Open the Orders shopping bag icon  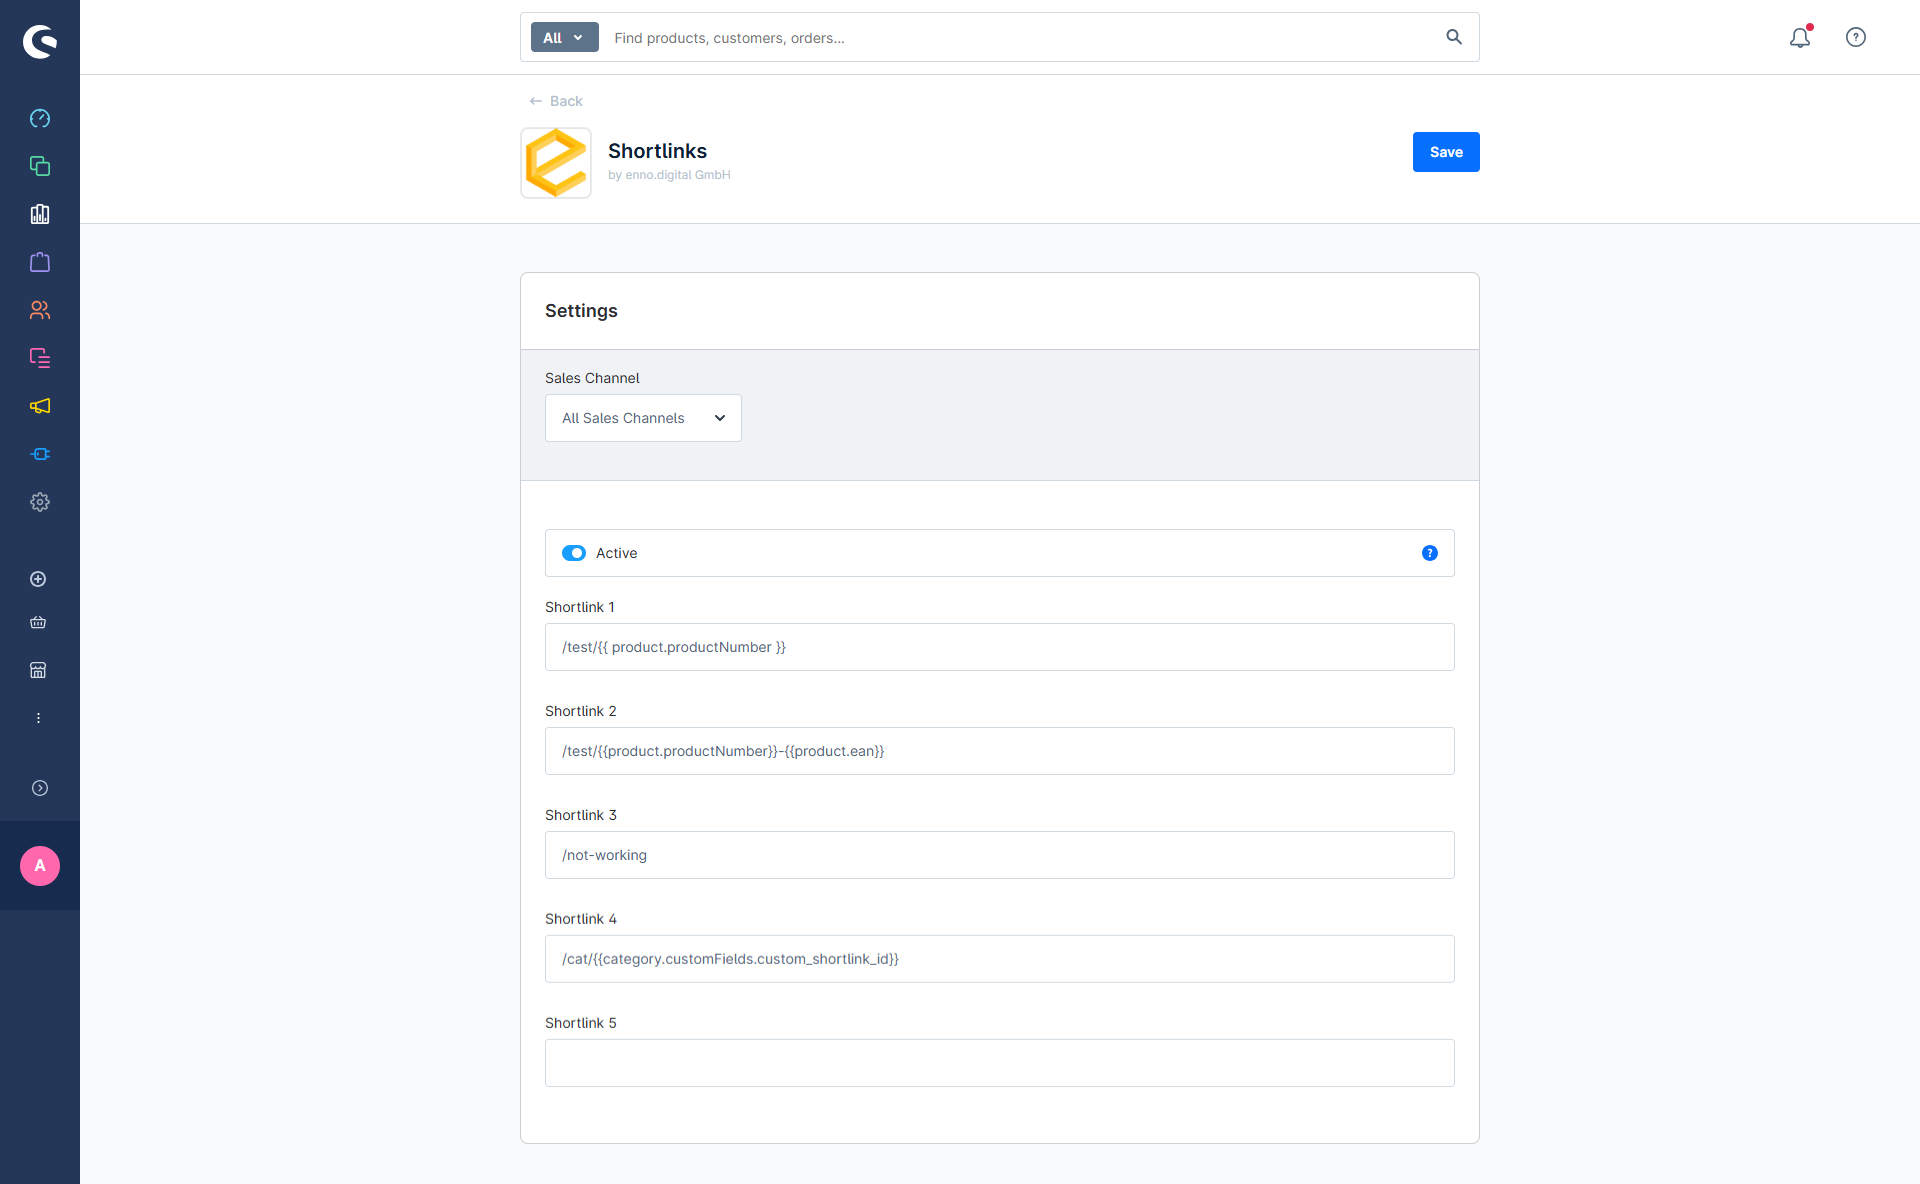pos(40,262)
